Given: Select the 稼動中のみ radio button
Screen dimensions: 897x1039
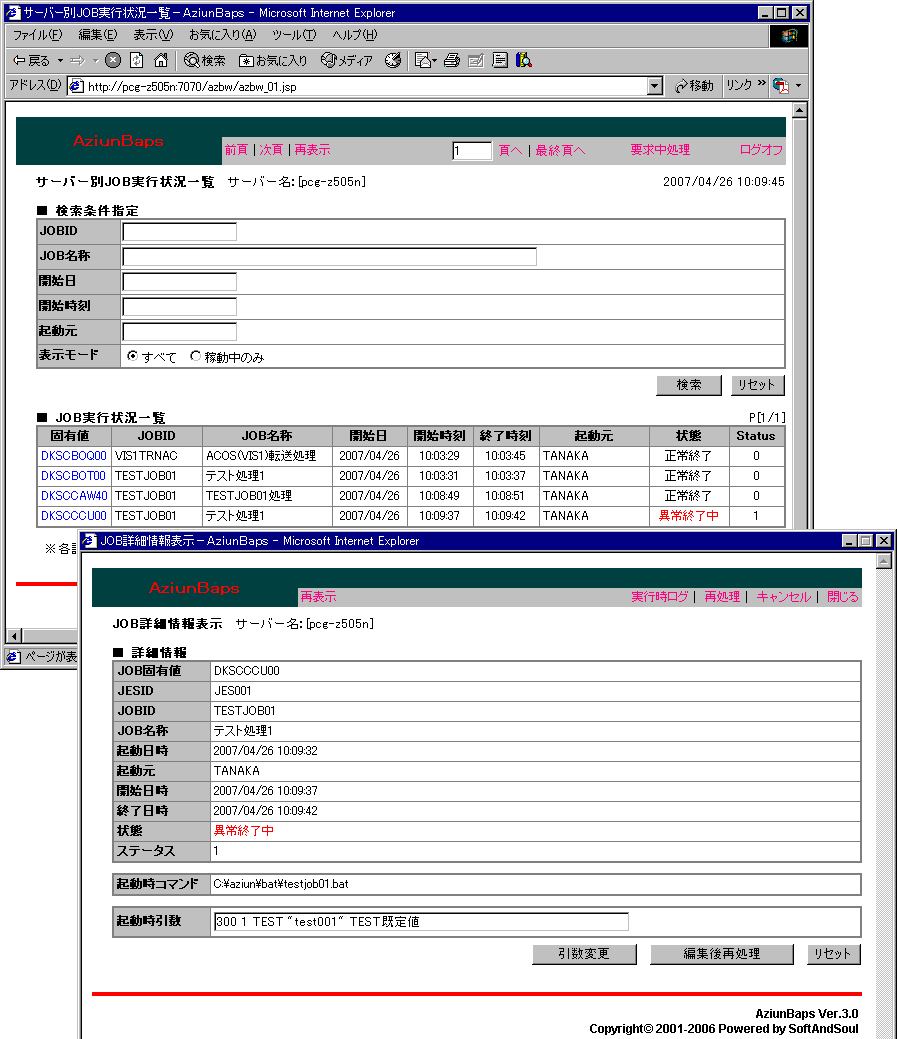Looking at the screenshot, I should coord(195,356).
